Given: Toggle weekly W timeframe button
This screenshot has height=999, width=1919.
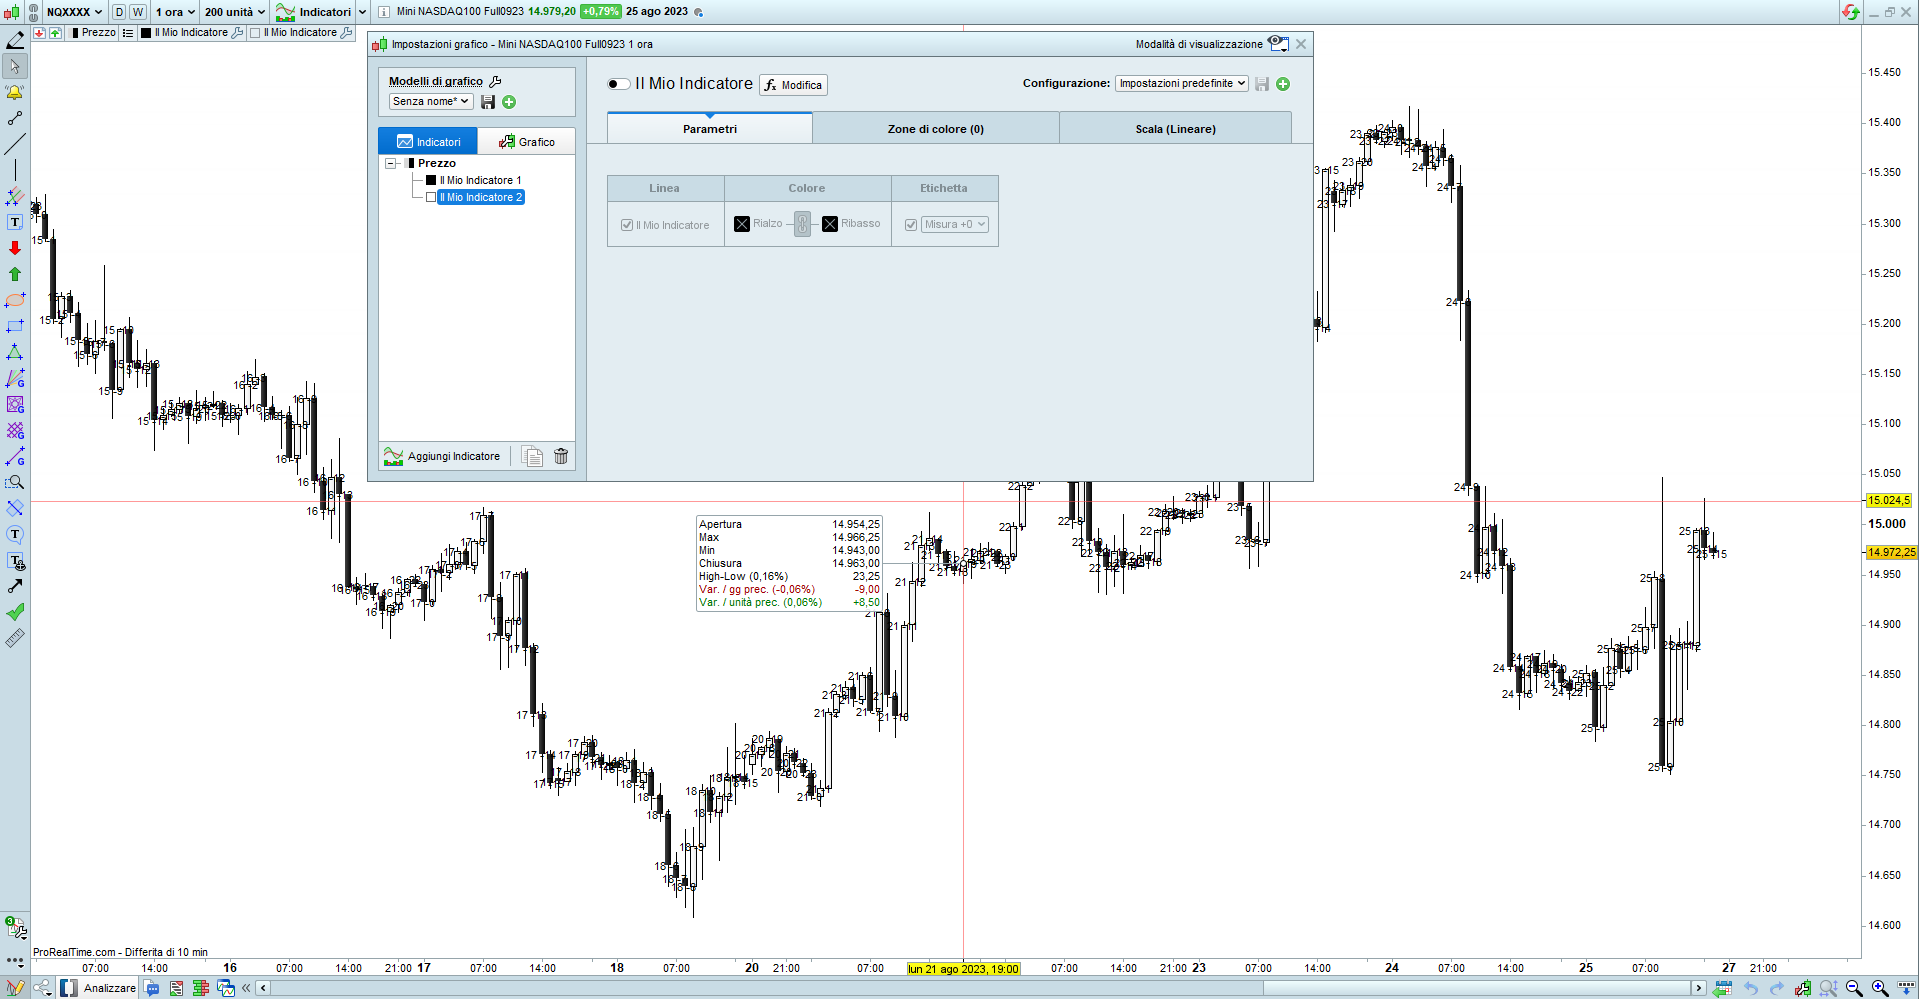Looking at the screenshot, I should pos(138,12).
